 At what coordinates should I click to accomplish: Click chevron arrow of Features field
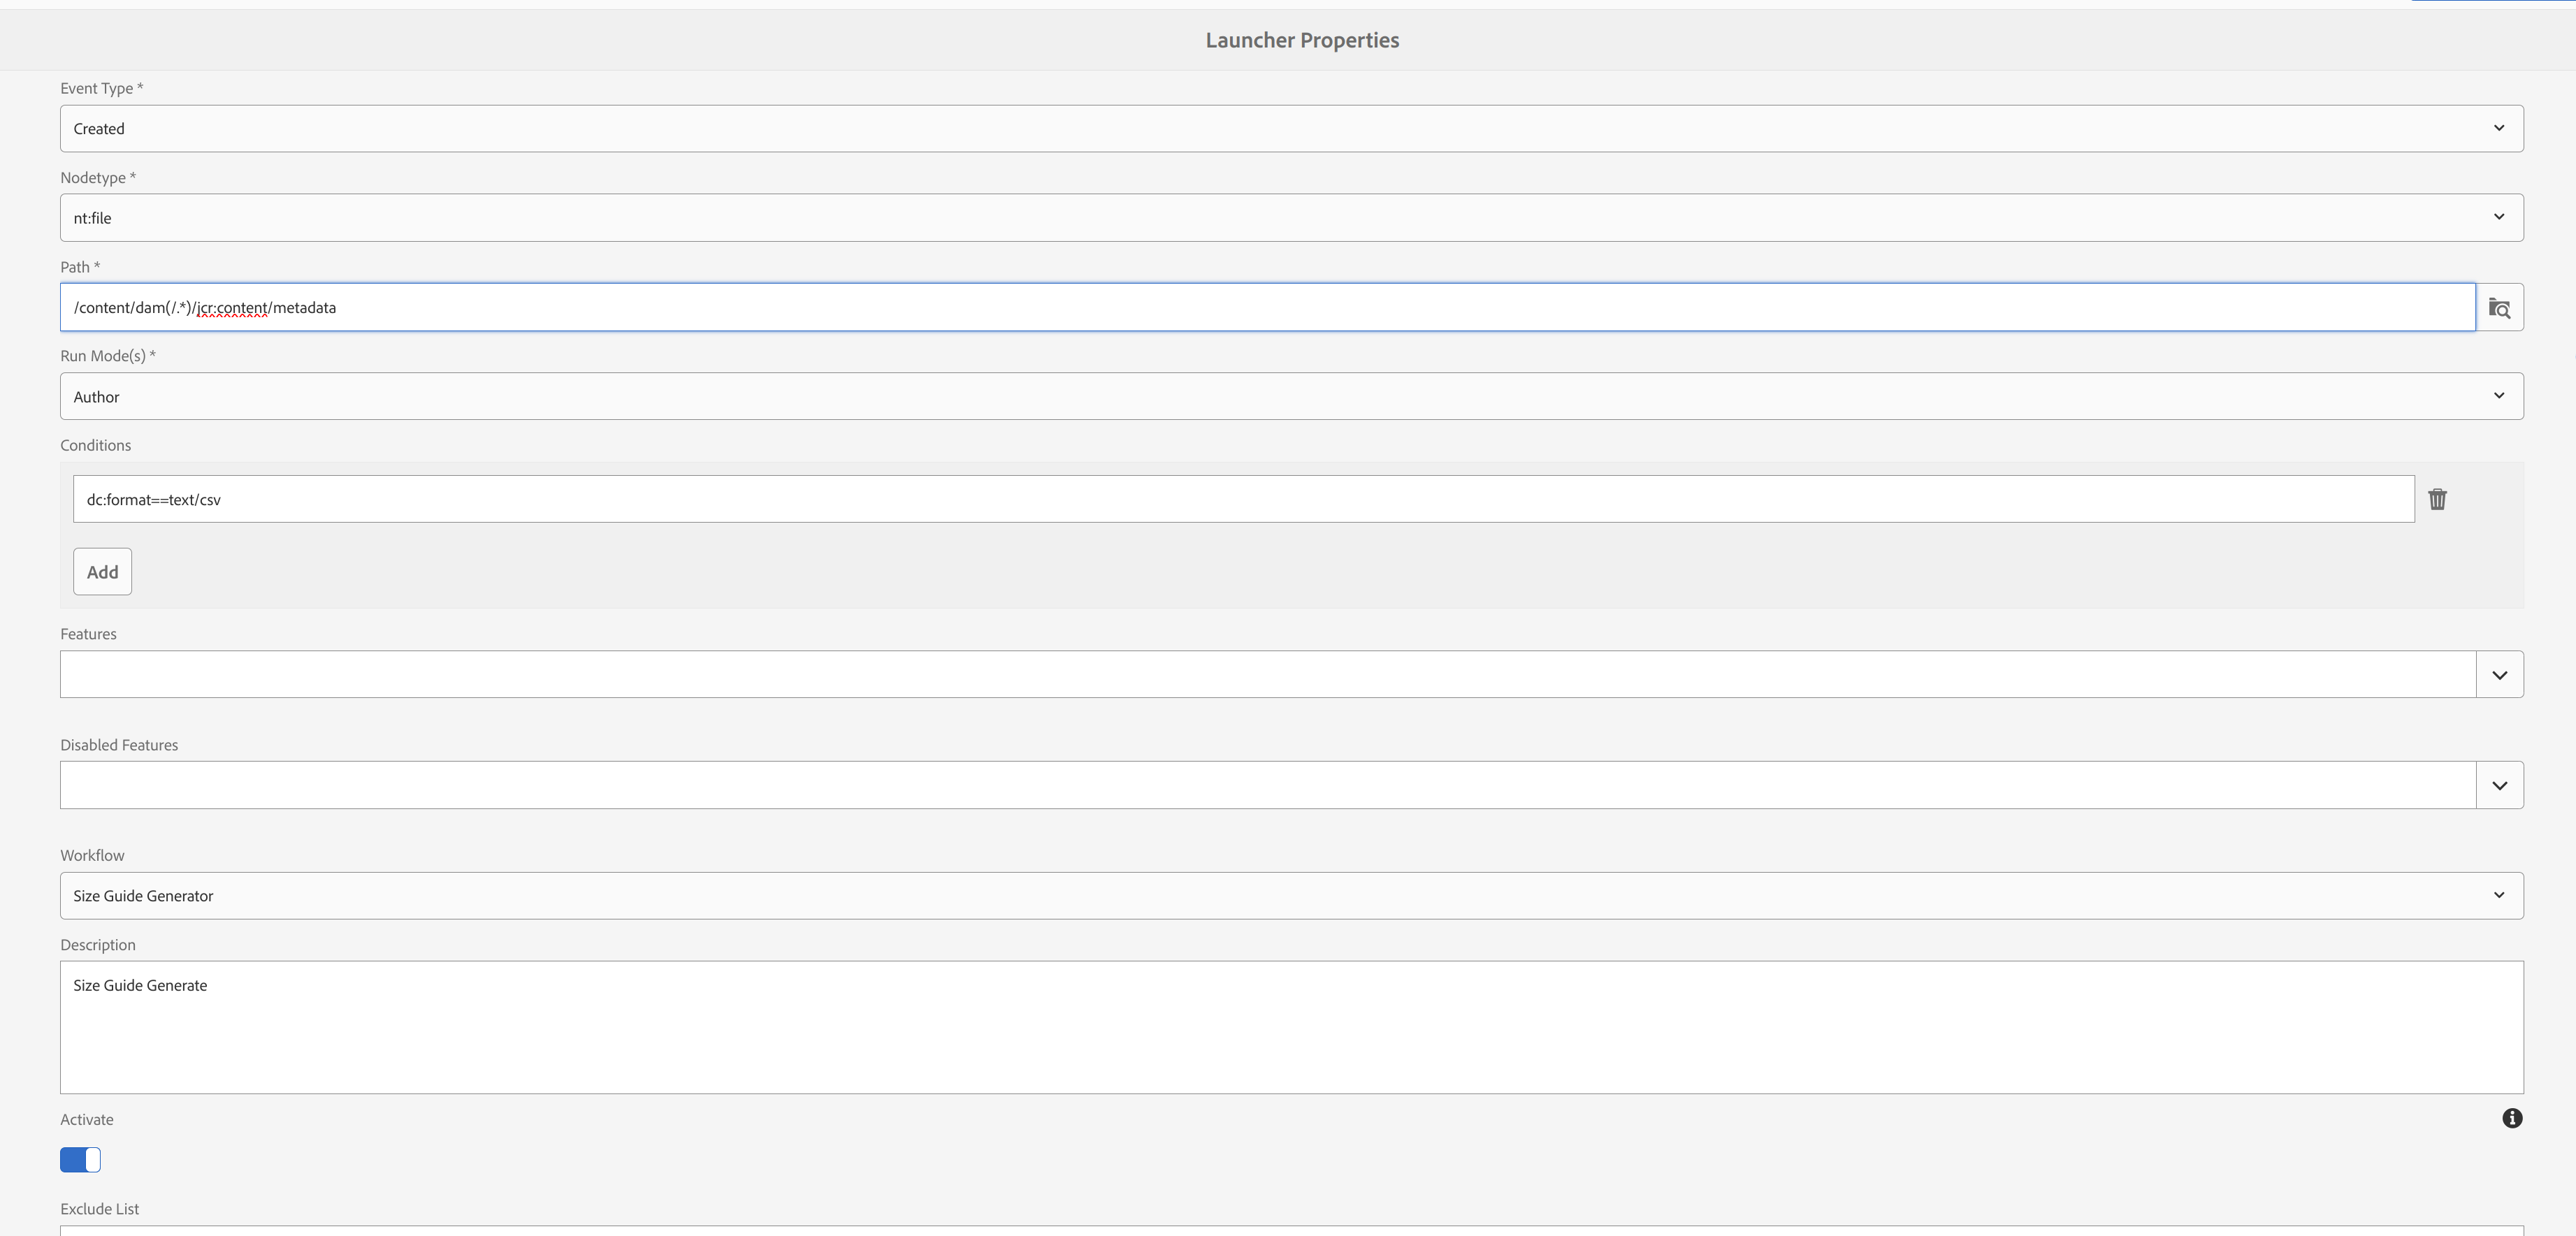(x=2499, y=675)
